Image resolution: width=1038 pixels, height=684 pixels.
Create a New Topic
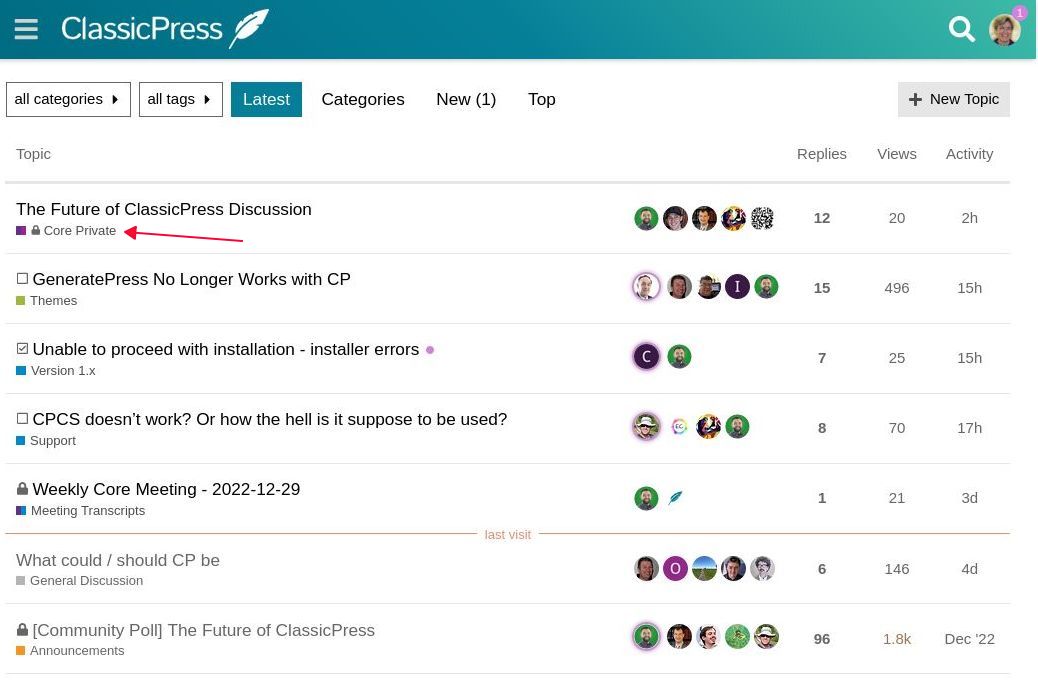click(953, 99)
